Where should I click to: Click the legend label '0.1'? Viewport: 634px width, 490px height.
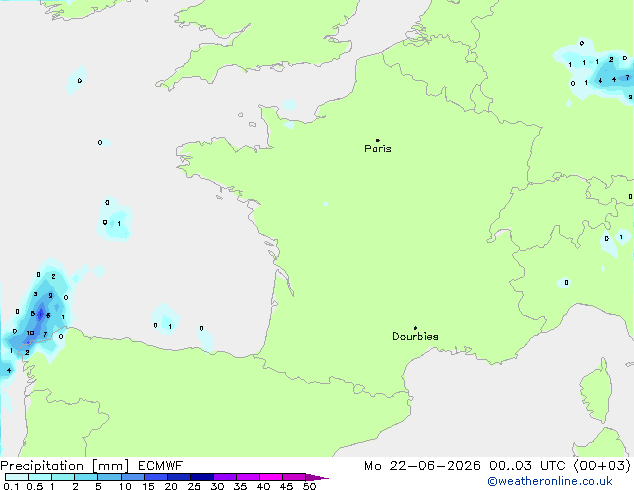tap(11, 486)
